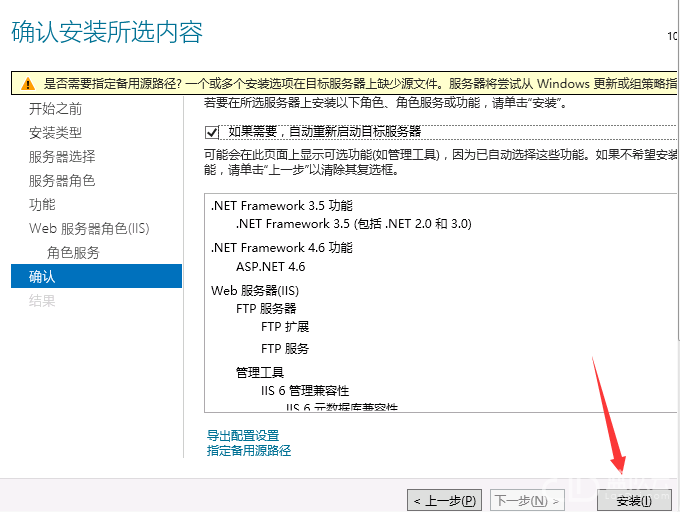Click the 管理工具 entry in list
This screenshot has height=512, width=680.
click(x=260, y=372)
